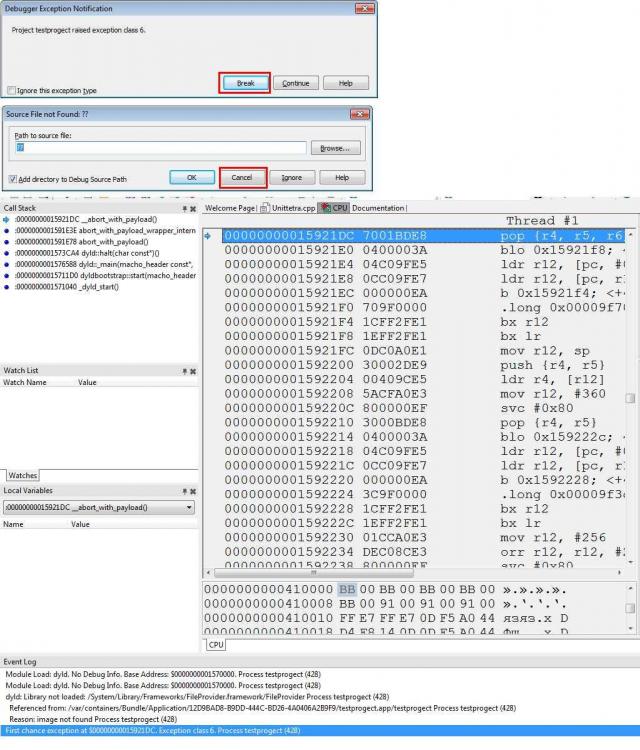The width and height of the screenshot is (640, 750).
Task: Select memory dump row 0000000000410000
Action: [x=386, y=589]
